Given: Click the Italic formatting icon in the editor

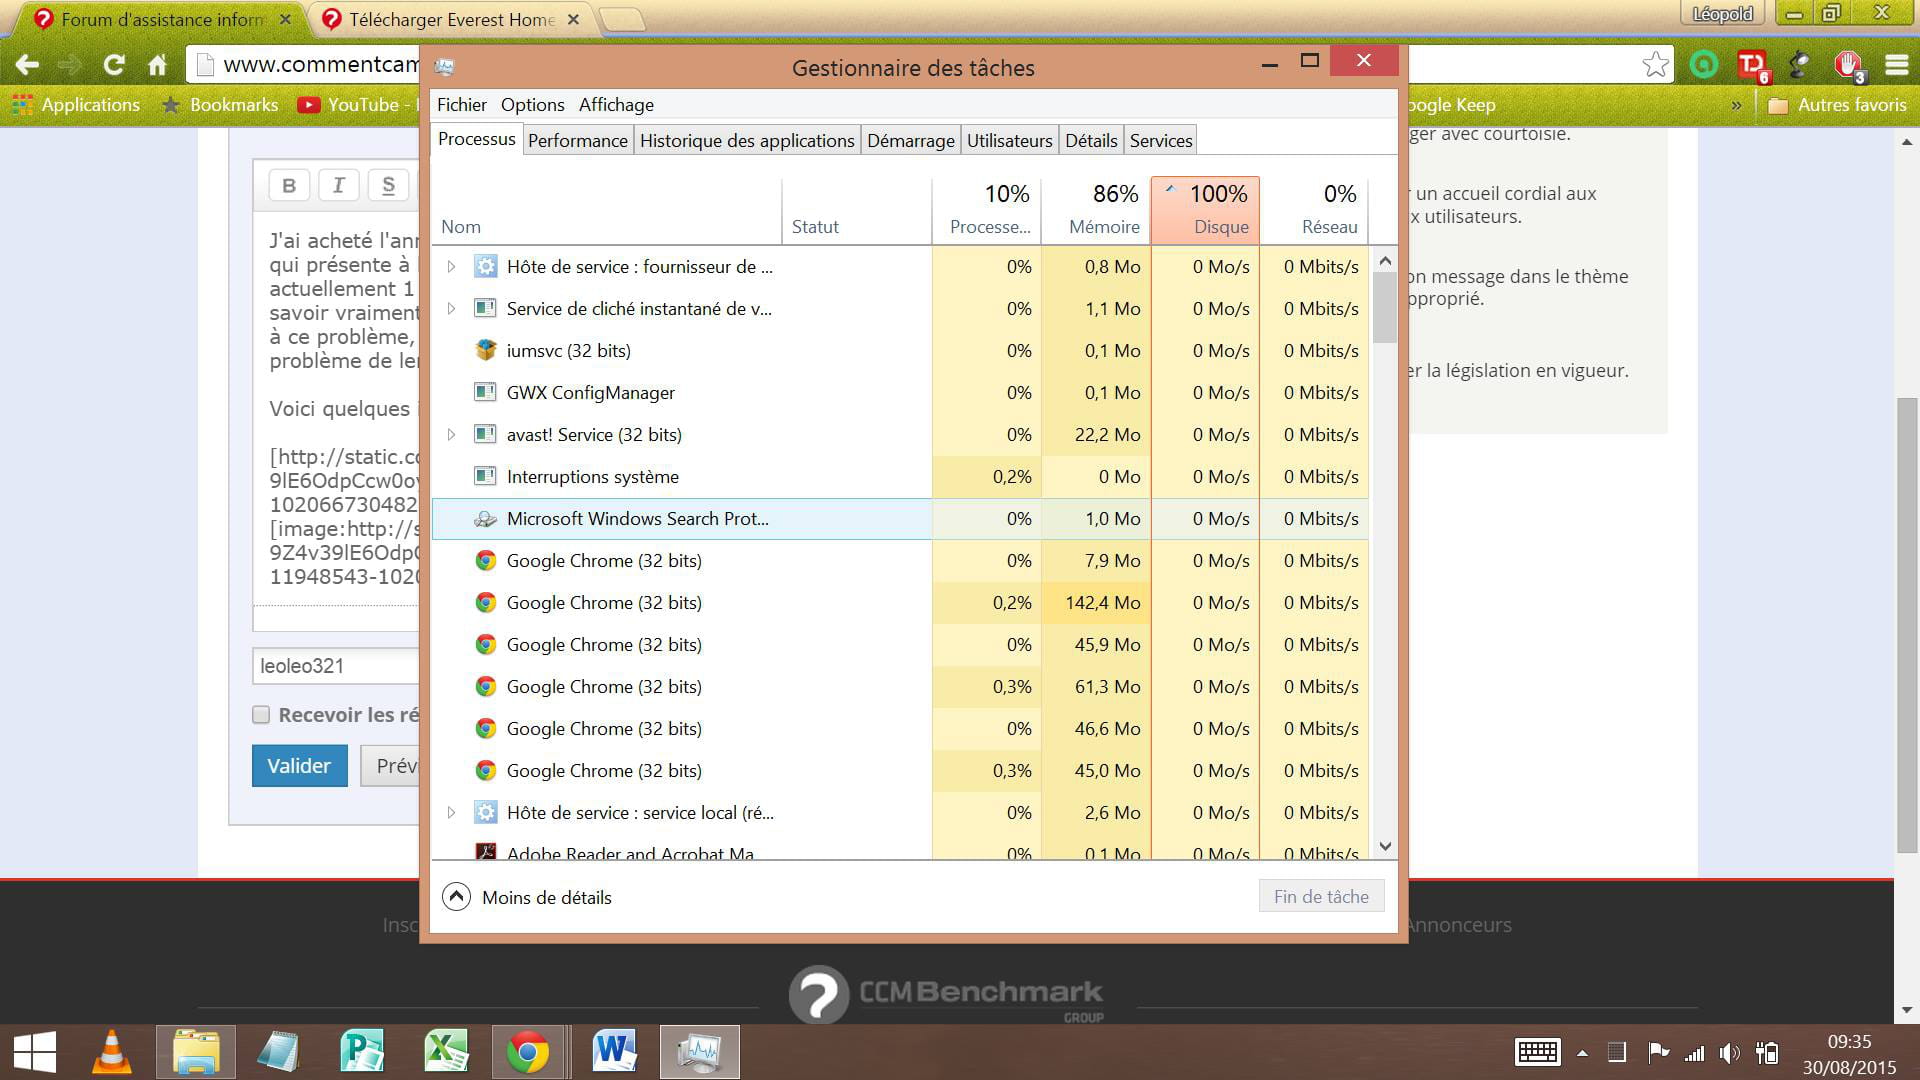Looking at the screenshot, I should (338, 185).
